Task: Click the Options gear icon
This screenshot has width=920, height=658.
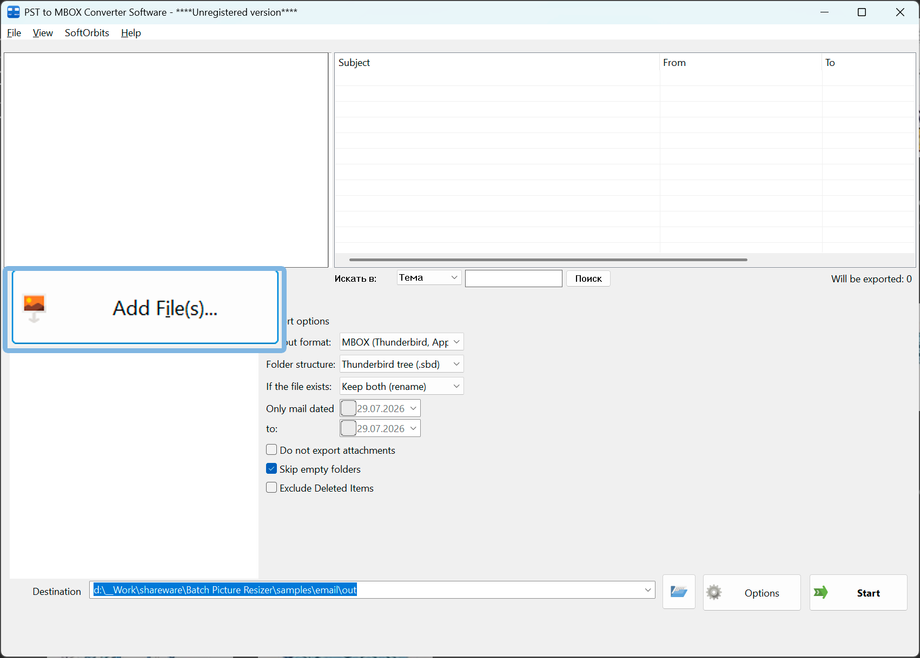Action: pyautogui.click(x=713, y=592)
